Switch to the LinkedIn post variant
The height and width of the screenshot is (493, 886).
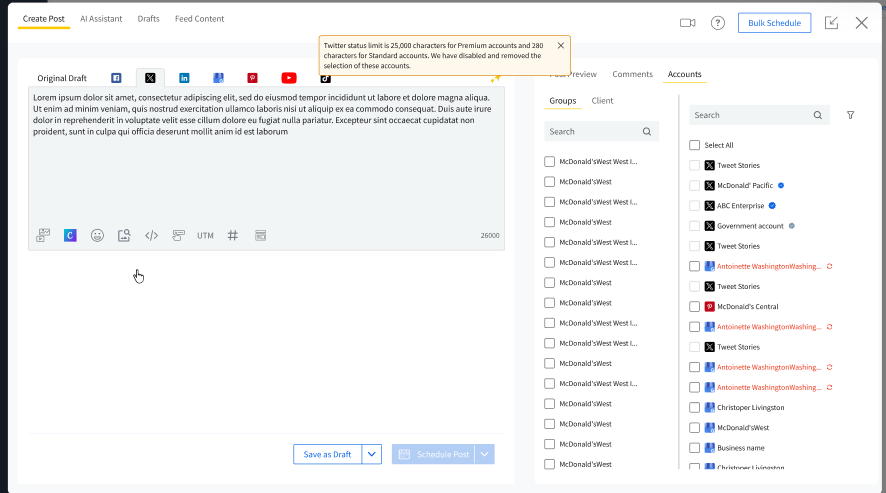tap(184, 78)
